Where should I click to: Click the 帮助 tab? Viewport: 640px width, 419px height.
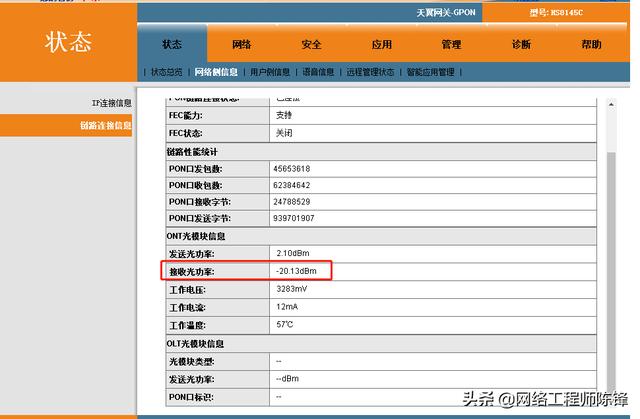point(591,44)
